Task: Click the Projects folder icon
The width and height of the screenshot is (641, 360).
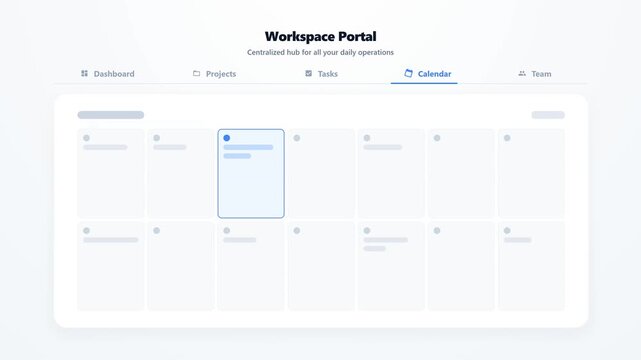Action: tap(197, 74)
